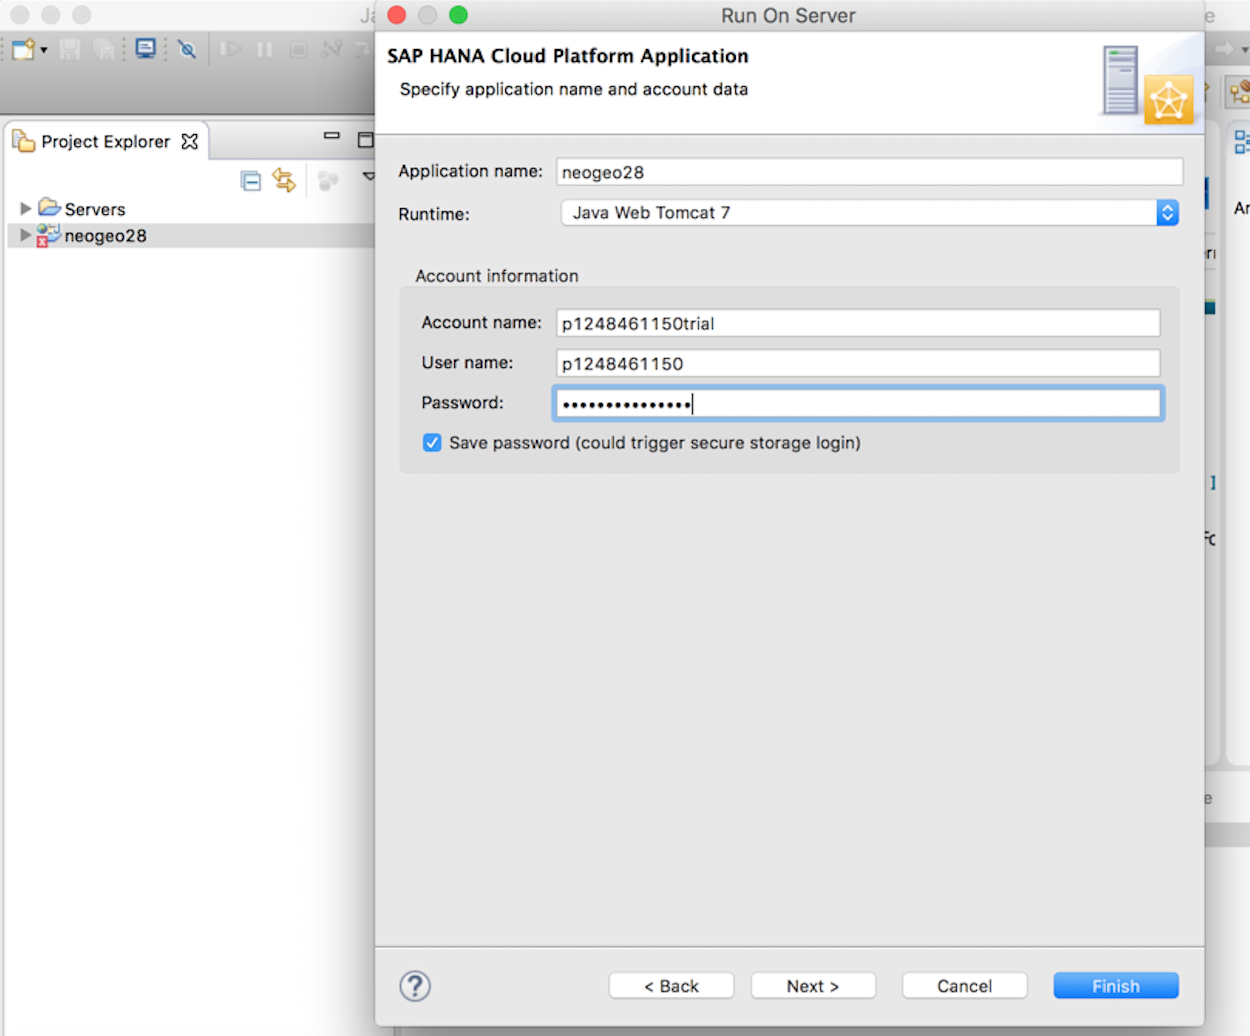Click the neogeo28 project icon with error marker
Screen dimensions: 1250x1036
tap(48, 235)
